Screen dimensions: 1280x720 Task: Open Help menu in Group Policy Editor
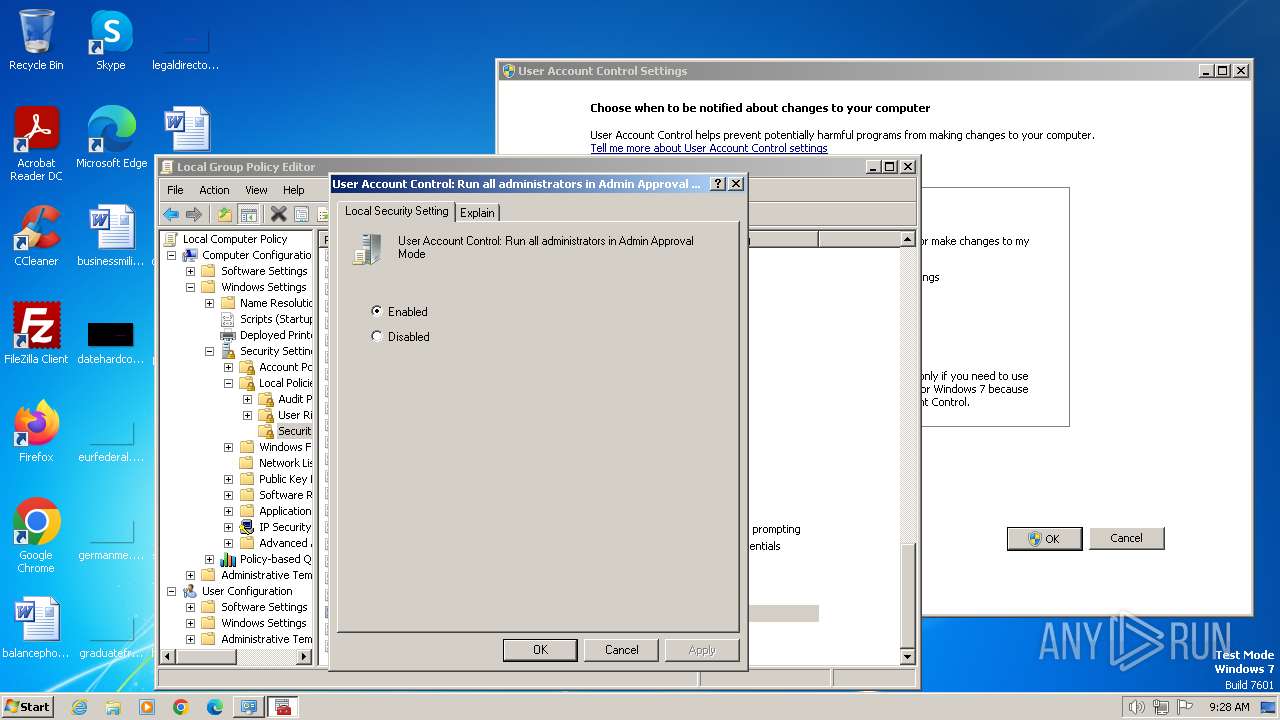[293, 190]
